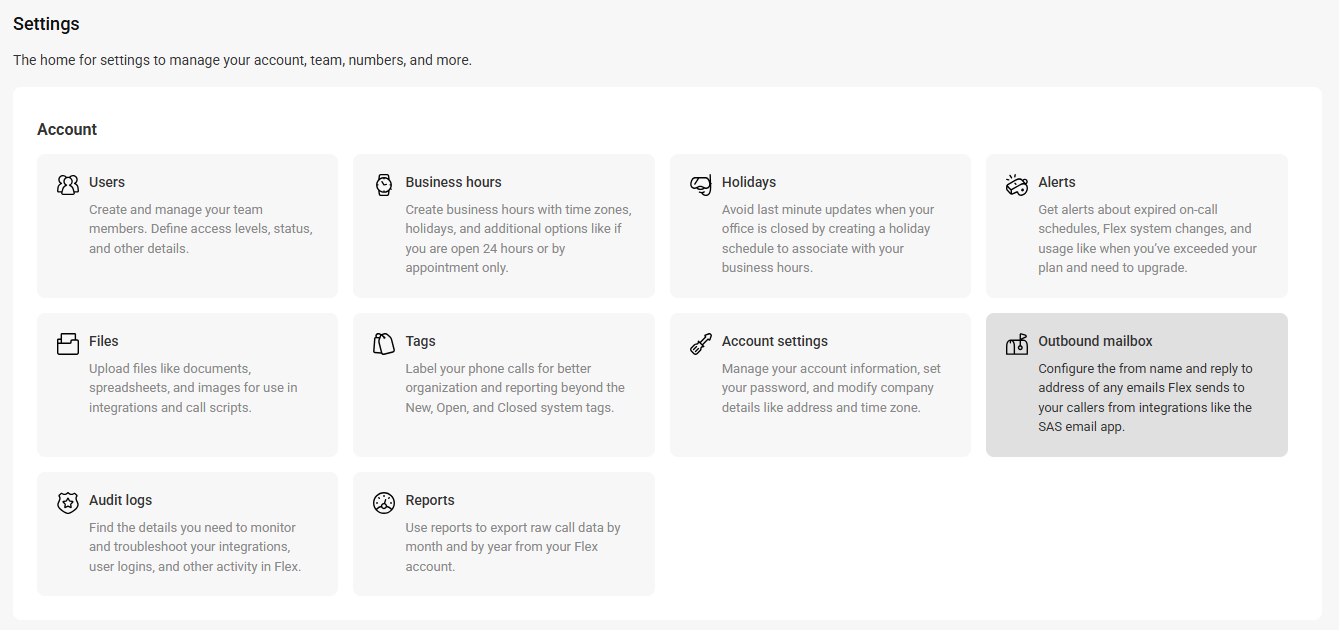Click the settings home subtitle text
The image size is (1339, 630).
pos(242,60)
